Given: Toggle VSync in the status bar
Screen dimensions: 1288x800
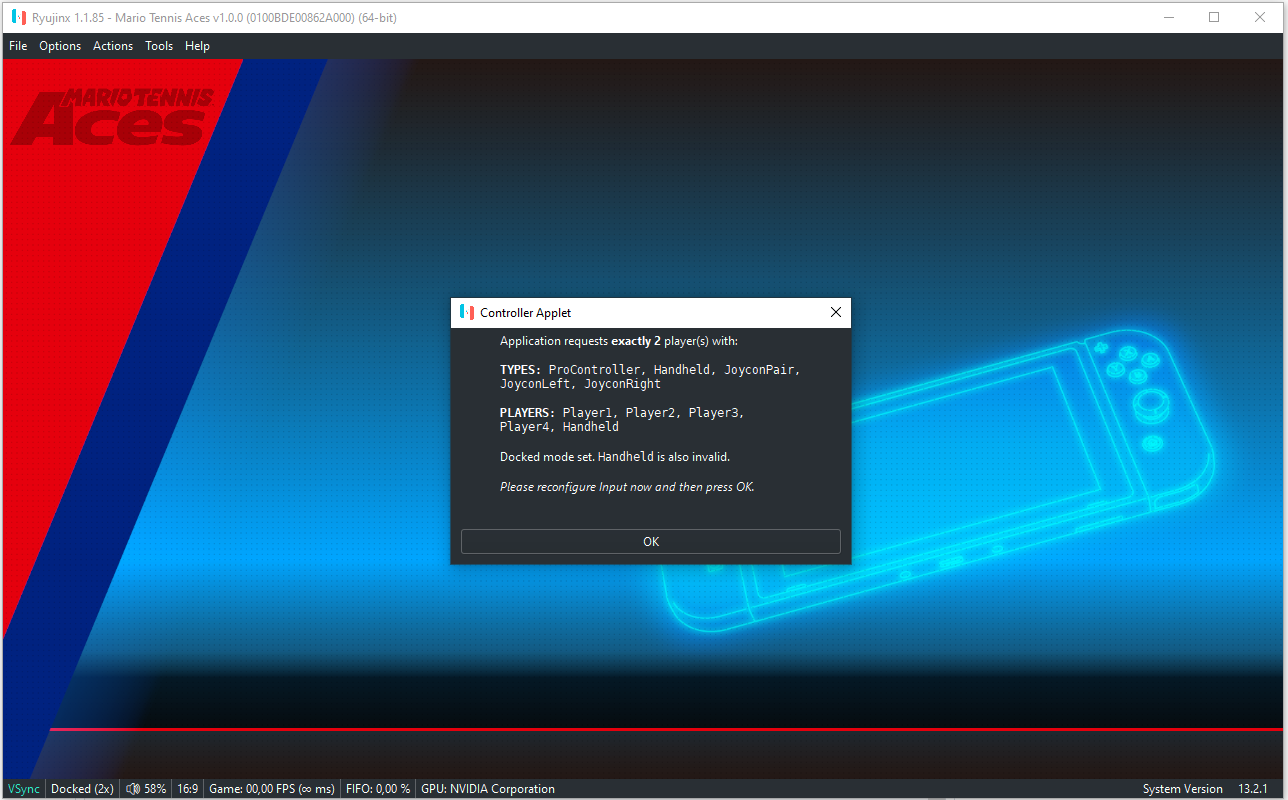Looking at the screenshot, I should coord(24,789).
